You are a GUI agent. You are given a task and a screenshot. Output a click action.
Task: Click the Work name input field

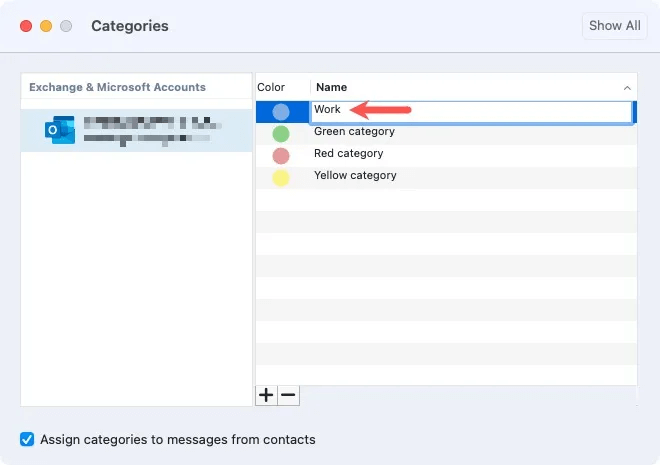(471, 112)
